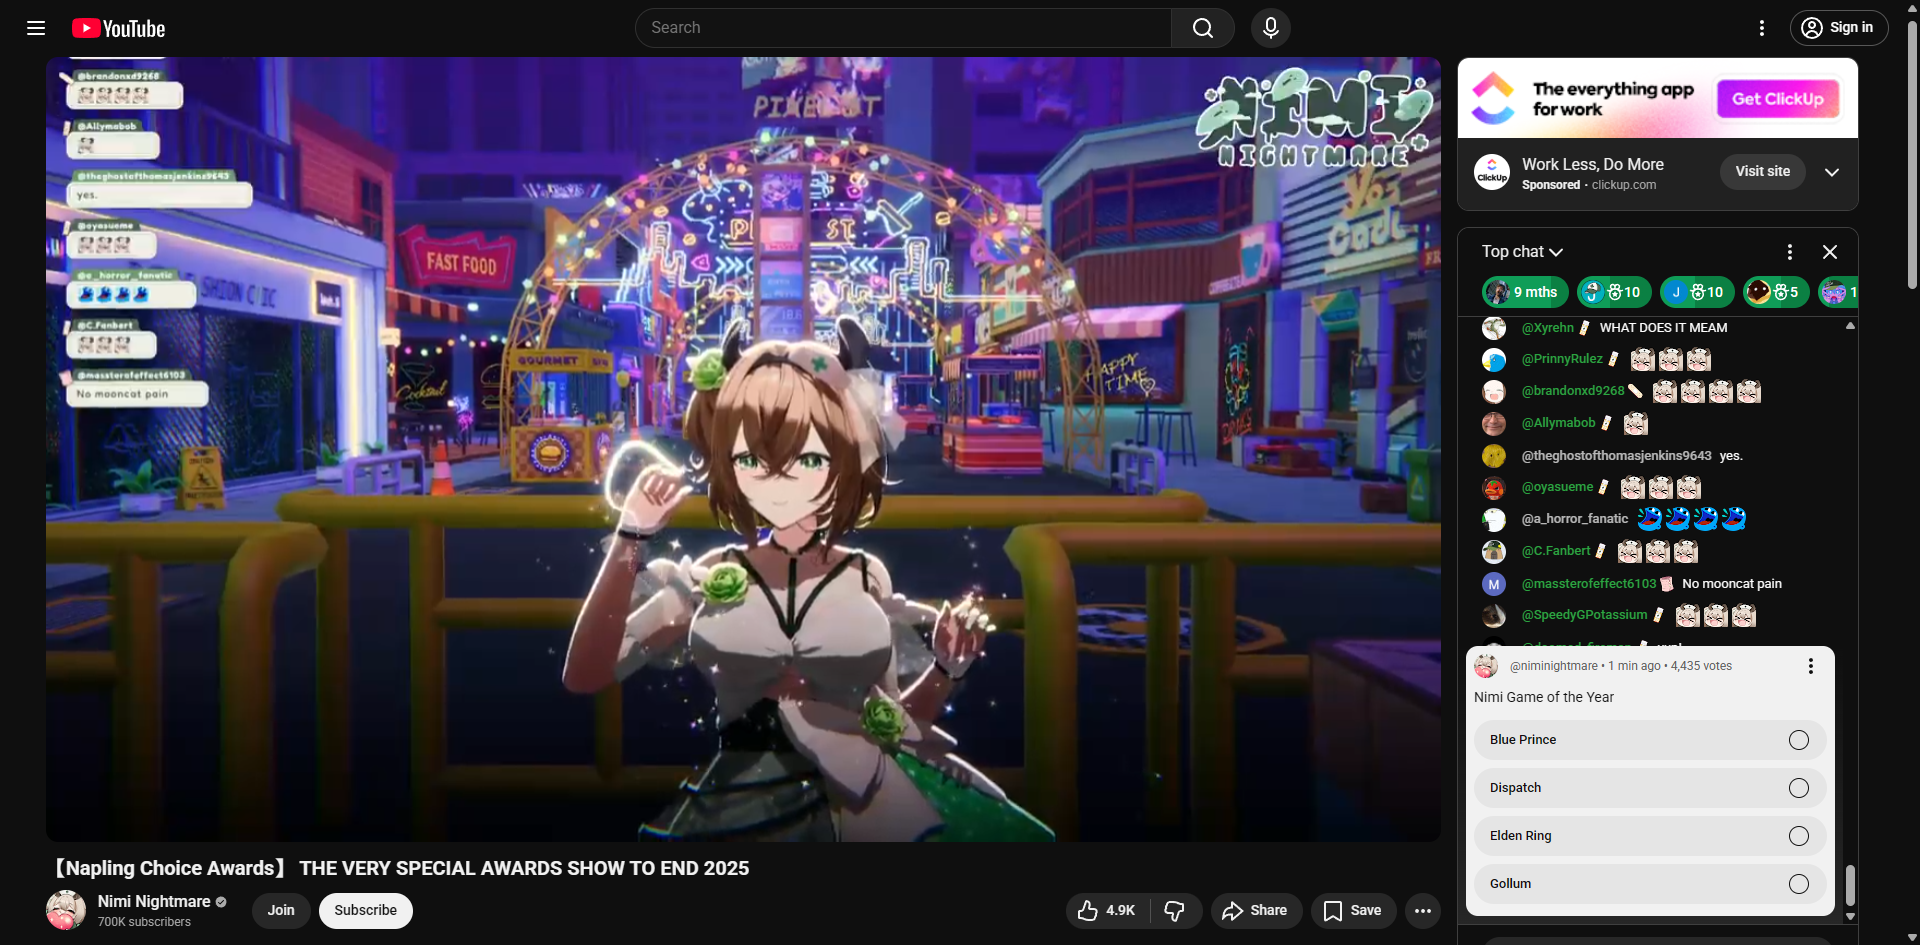The width and height of the screenshot is (1920, 945).
Task: Click @brandonxd9268's chat username
Action: coord(1573,391)
